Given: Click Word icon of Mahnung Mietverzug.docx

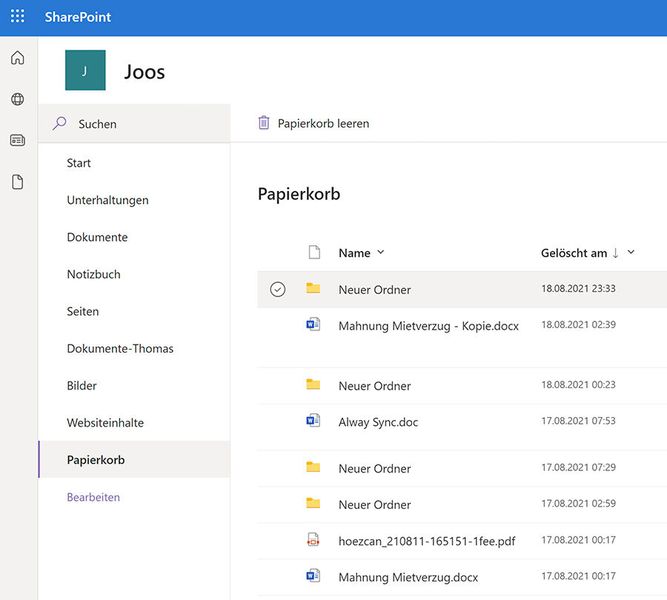Looking at the screenshot, I should pos(313,576).
